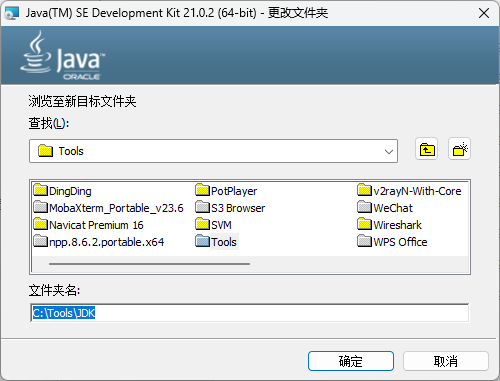Select the DingDing folder

[x=63, y=191]
